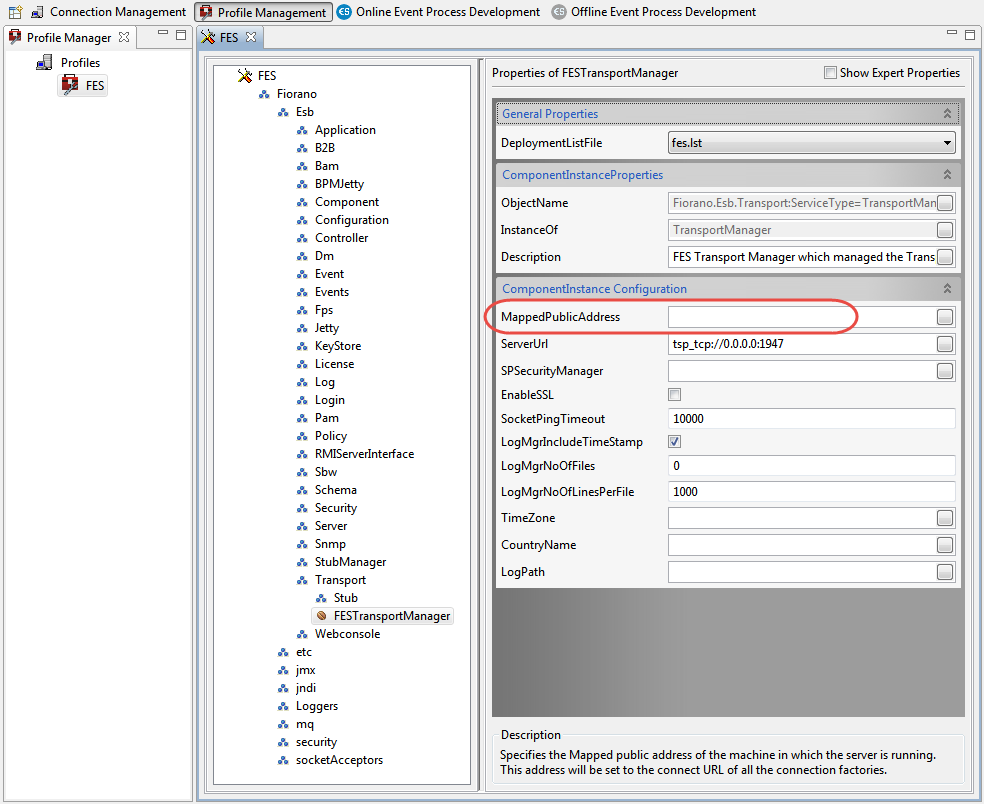
Task: Uncheck the LogMgrIncludeTimeStamp checkbox
Action: tap(675, 442)
